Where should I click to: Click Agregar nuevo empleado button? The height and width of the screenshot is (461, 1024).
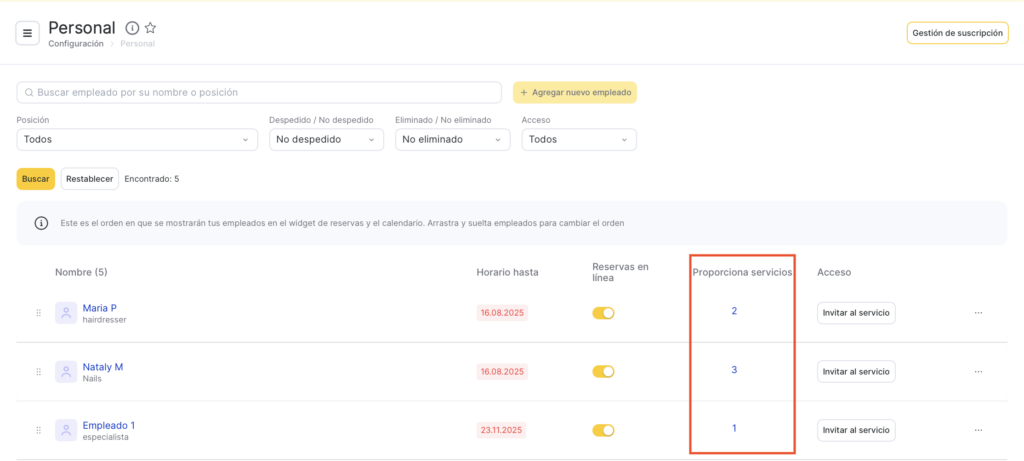[575, 92]
